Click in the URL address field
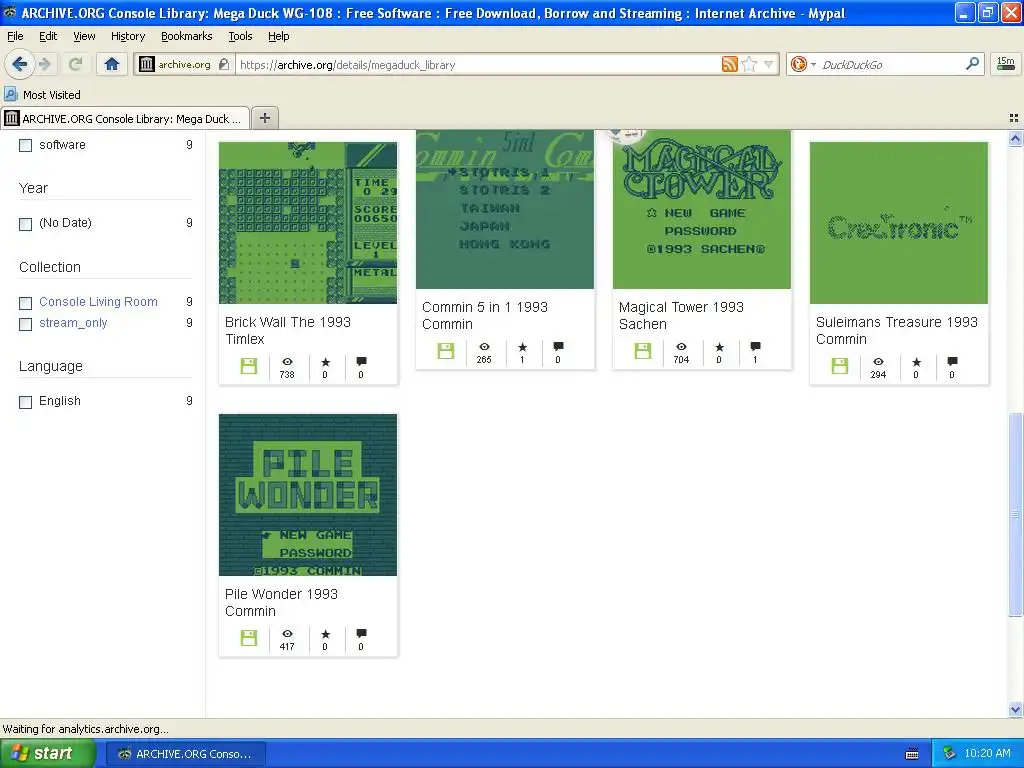 coord(477,64)
